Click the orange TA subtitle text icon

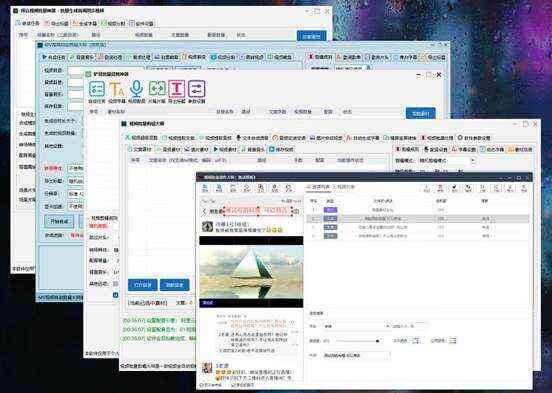point(117,89)
